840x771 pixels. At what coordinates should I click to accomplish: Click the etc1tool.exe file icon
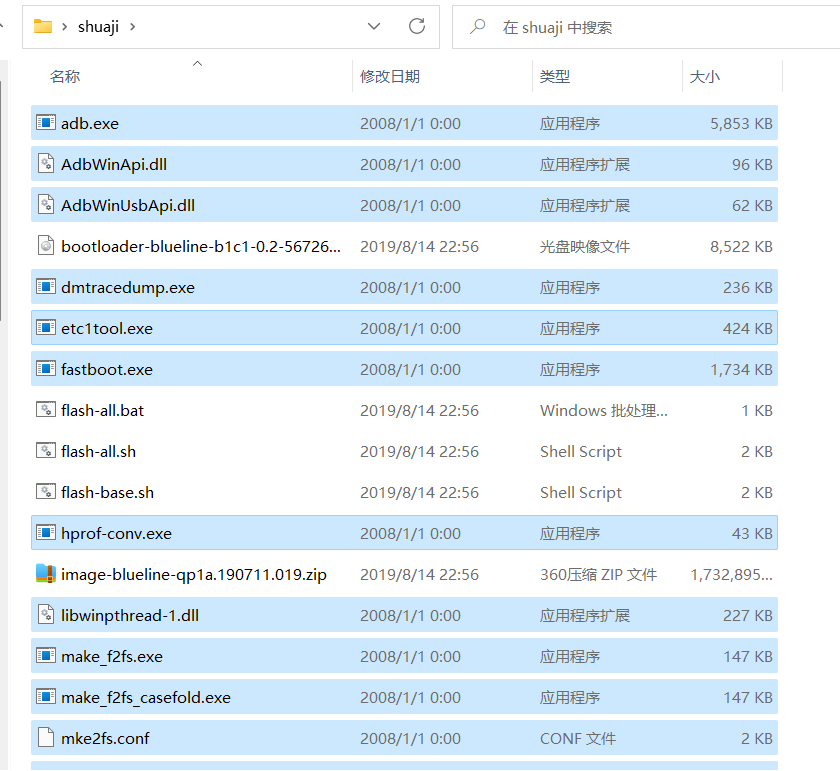(x=46, y=328)
